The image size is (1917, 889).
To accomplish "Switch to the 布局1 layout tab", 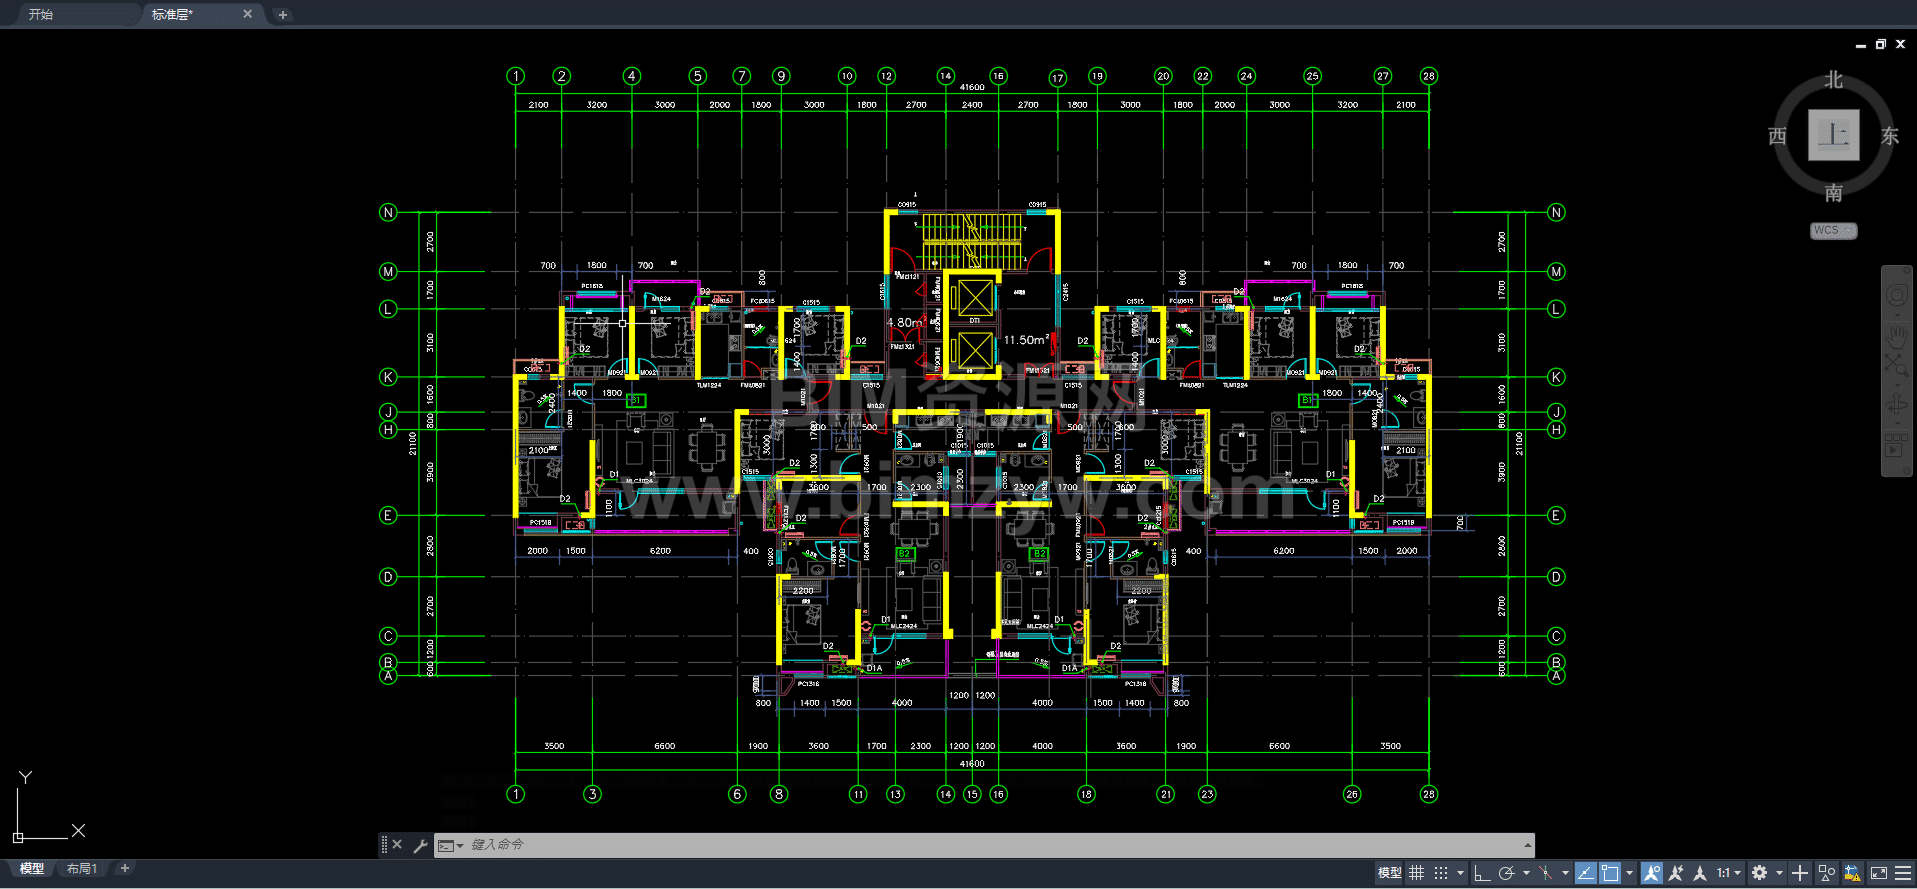I will click(82, 869).
